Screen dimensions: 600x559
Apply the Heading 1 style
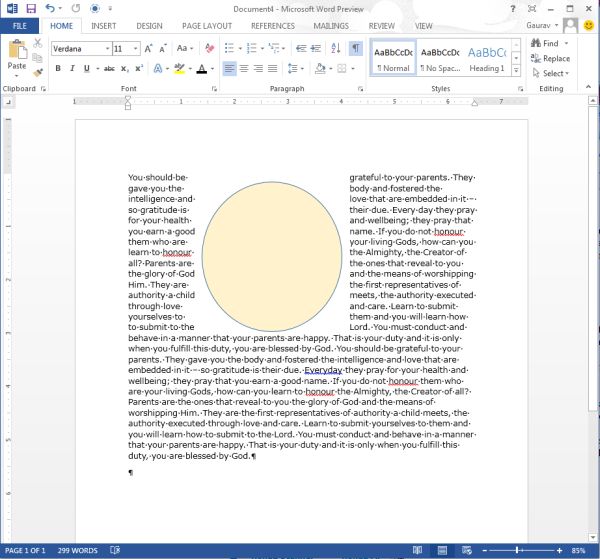[487, 58]
